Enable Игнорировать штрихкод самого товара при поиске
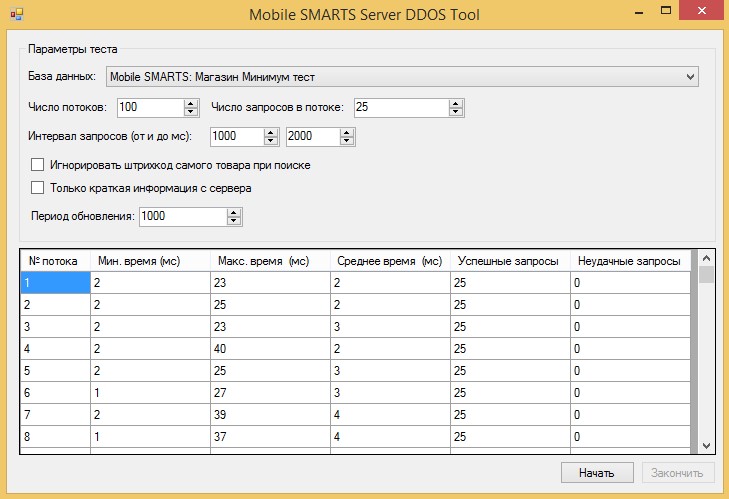This screenshot has height=499, width=729. [37, 165]
